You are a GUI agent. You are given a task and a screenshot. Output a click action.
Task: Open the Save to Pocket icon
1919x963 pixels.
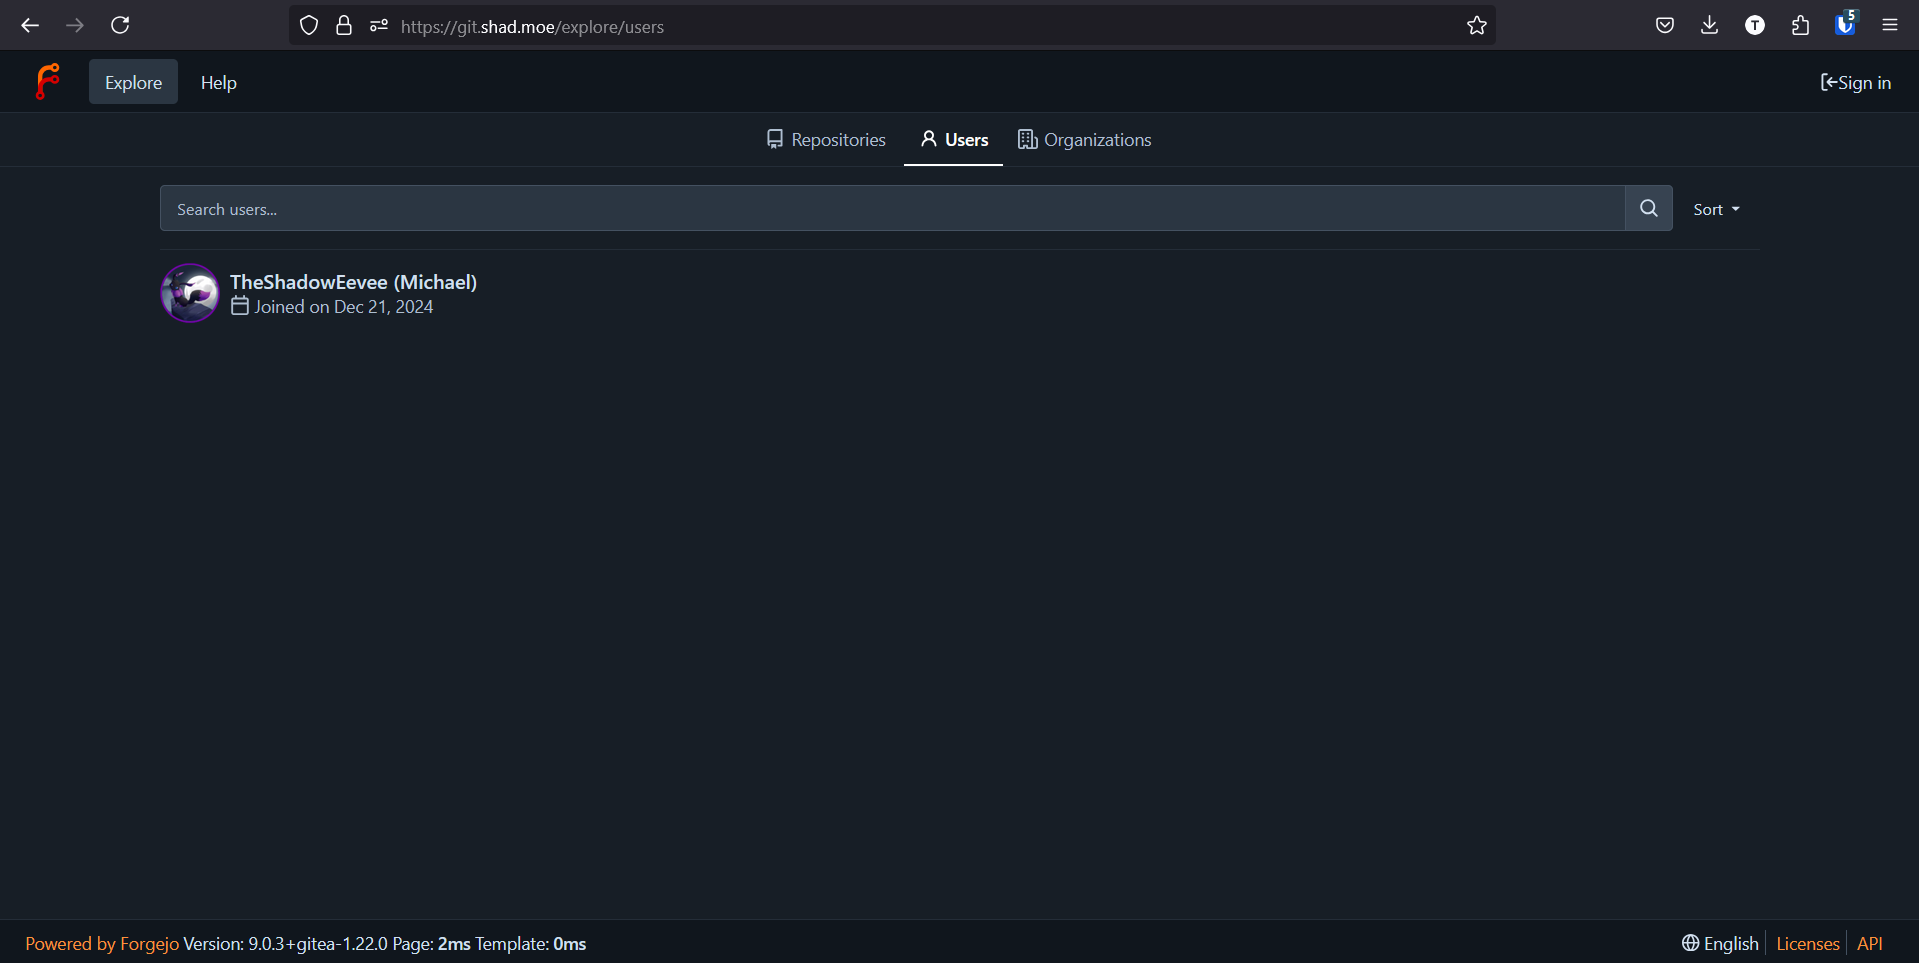coord(1664,26)
